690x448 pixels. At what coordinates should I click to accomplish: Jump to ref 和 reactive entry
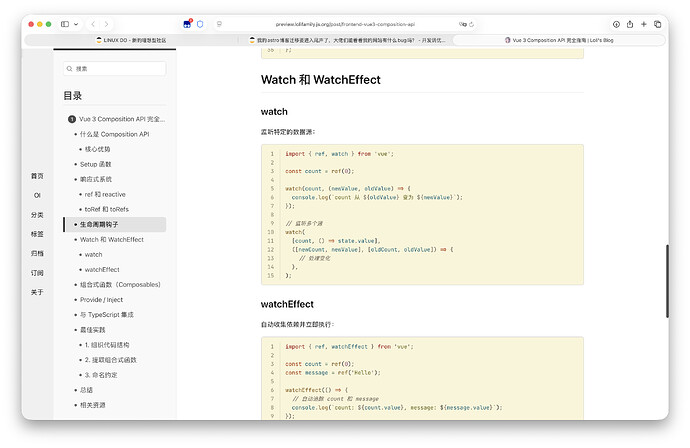point(105,194)
